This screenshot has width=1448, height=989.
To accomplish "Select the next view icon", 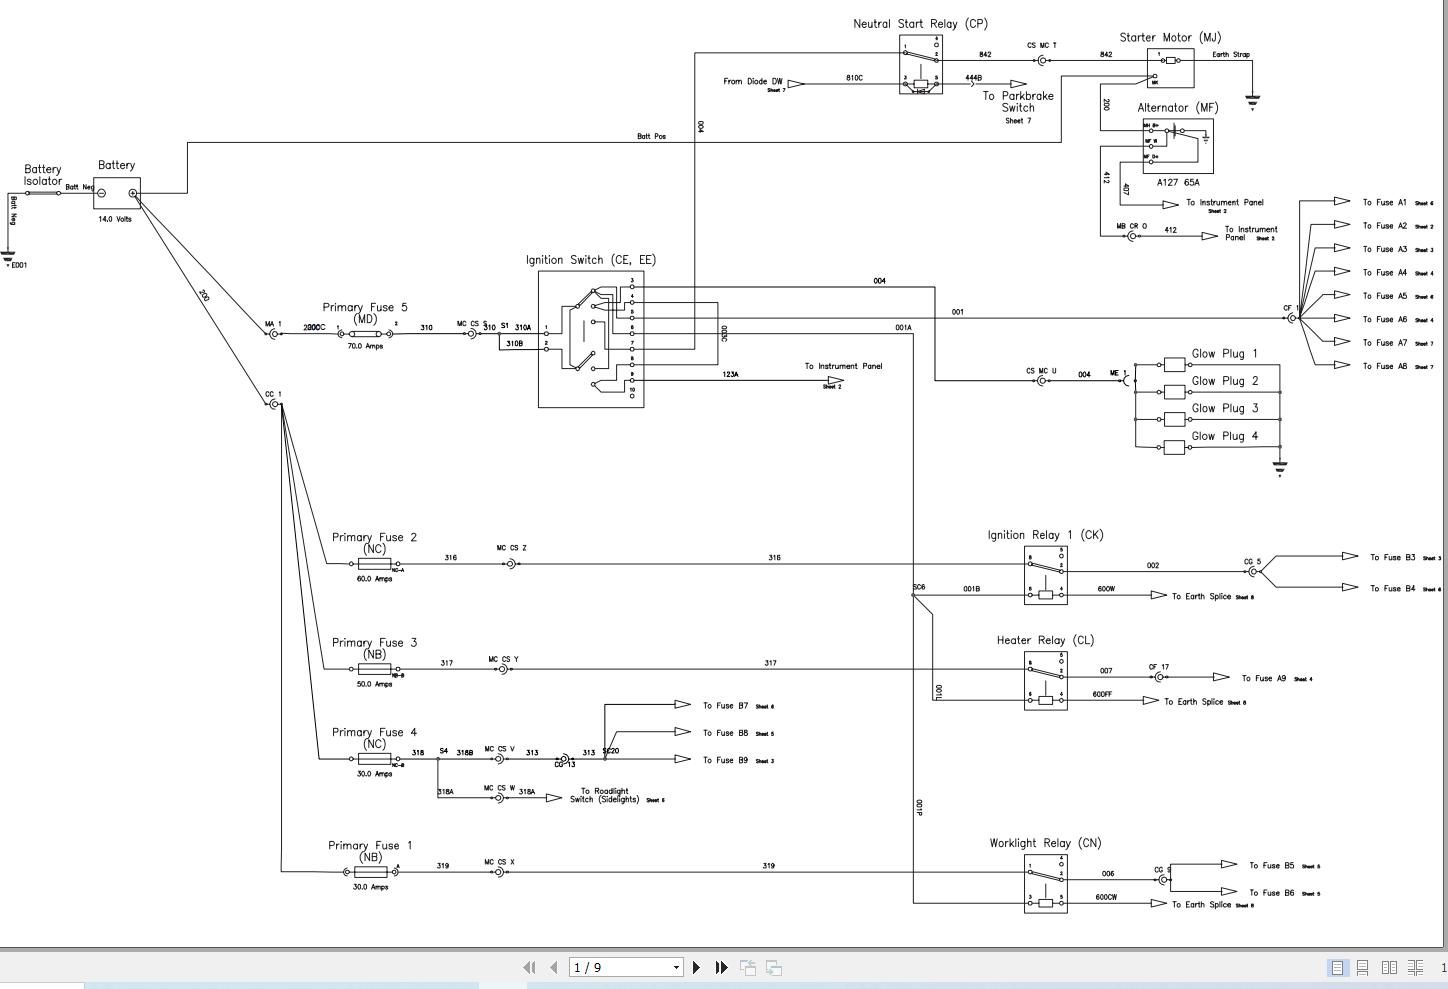I will click(x=774, y=967).
